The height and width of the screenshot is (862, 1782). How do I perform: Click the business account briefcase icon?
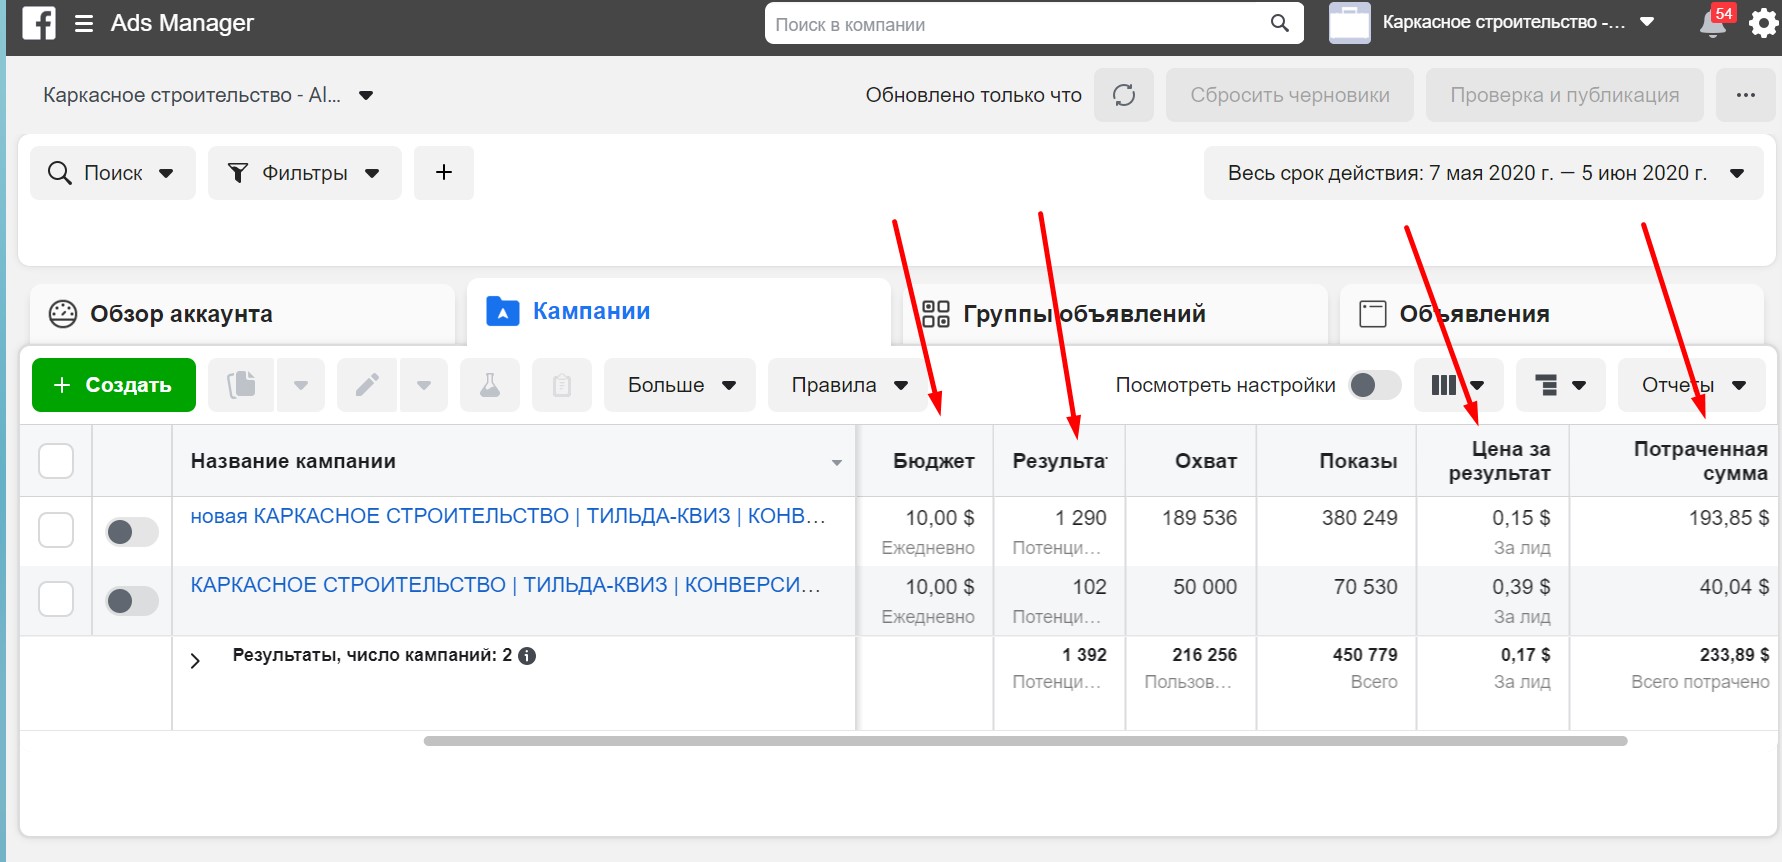click(x=1349, y=23)
